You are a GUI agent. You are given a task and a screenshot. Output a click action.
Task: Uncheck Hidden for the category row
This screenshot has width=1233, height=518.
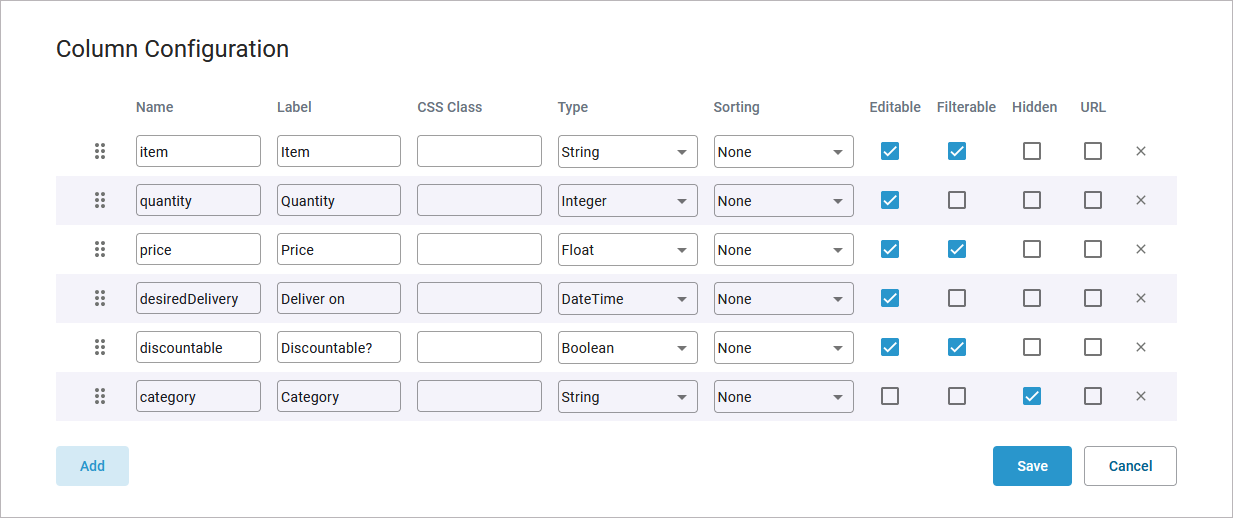point(1032,396)
